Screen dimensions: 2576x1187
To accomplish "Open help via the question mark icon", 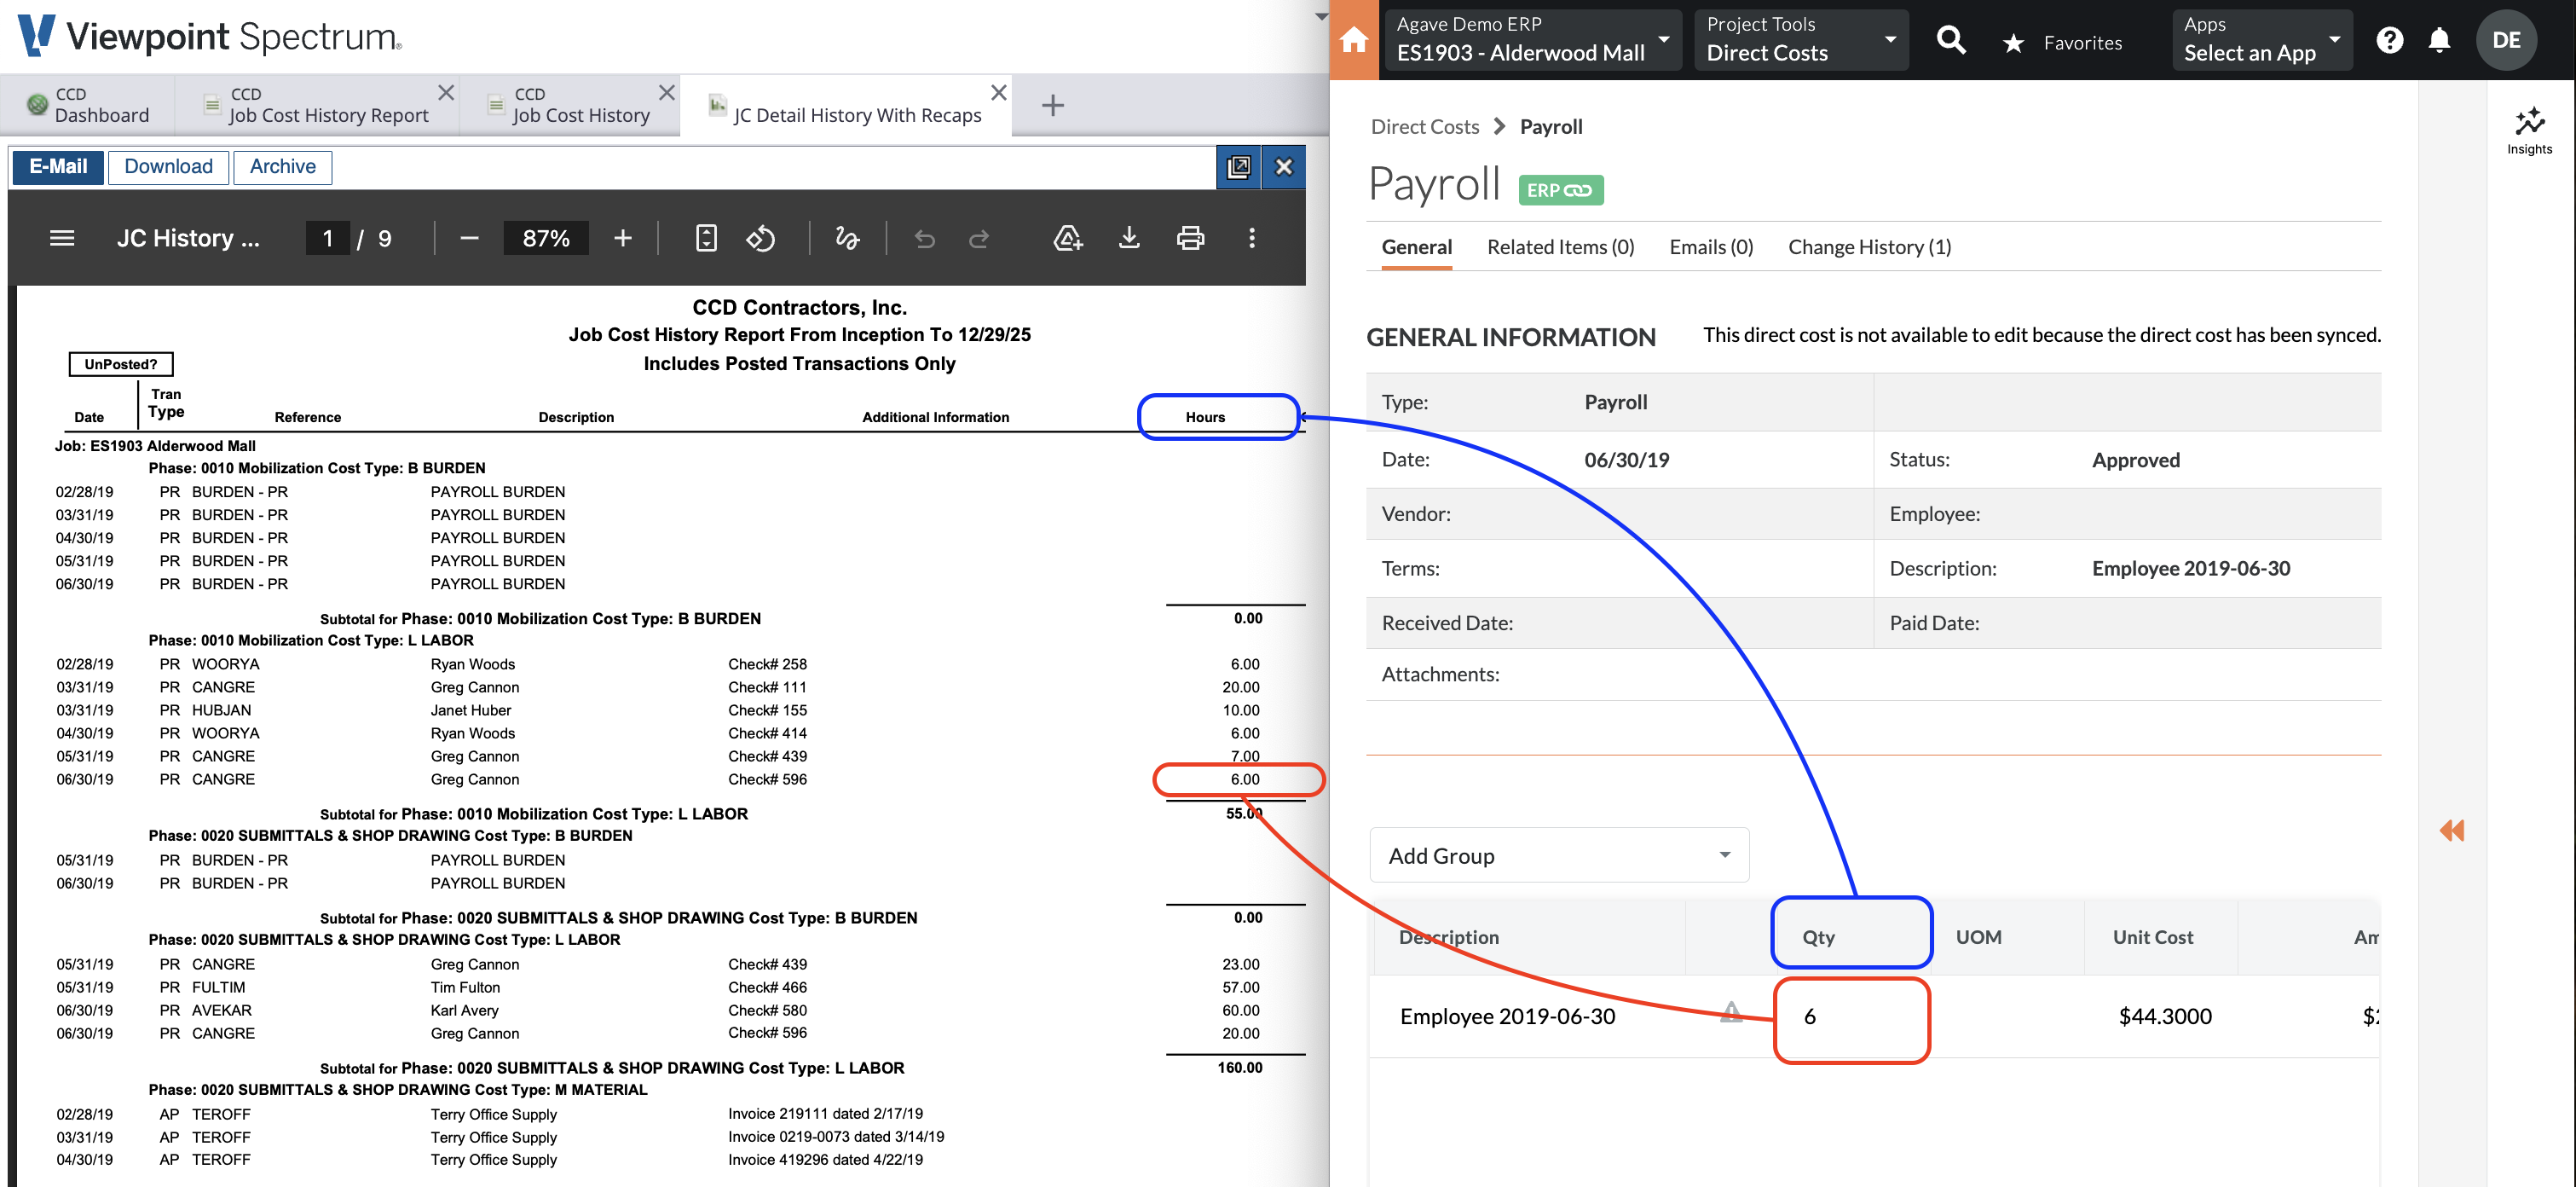I will (2390, 40).
